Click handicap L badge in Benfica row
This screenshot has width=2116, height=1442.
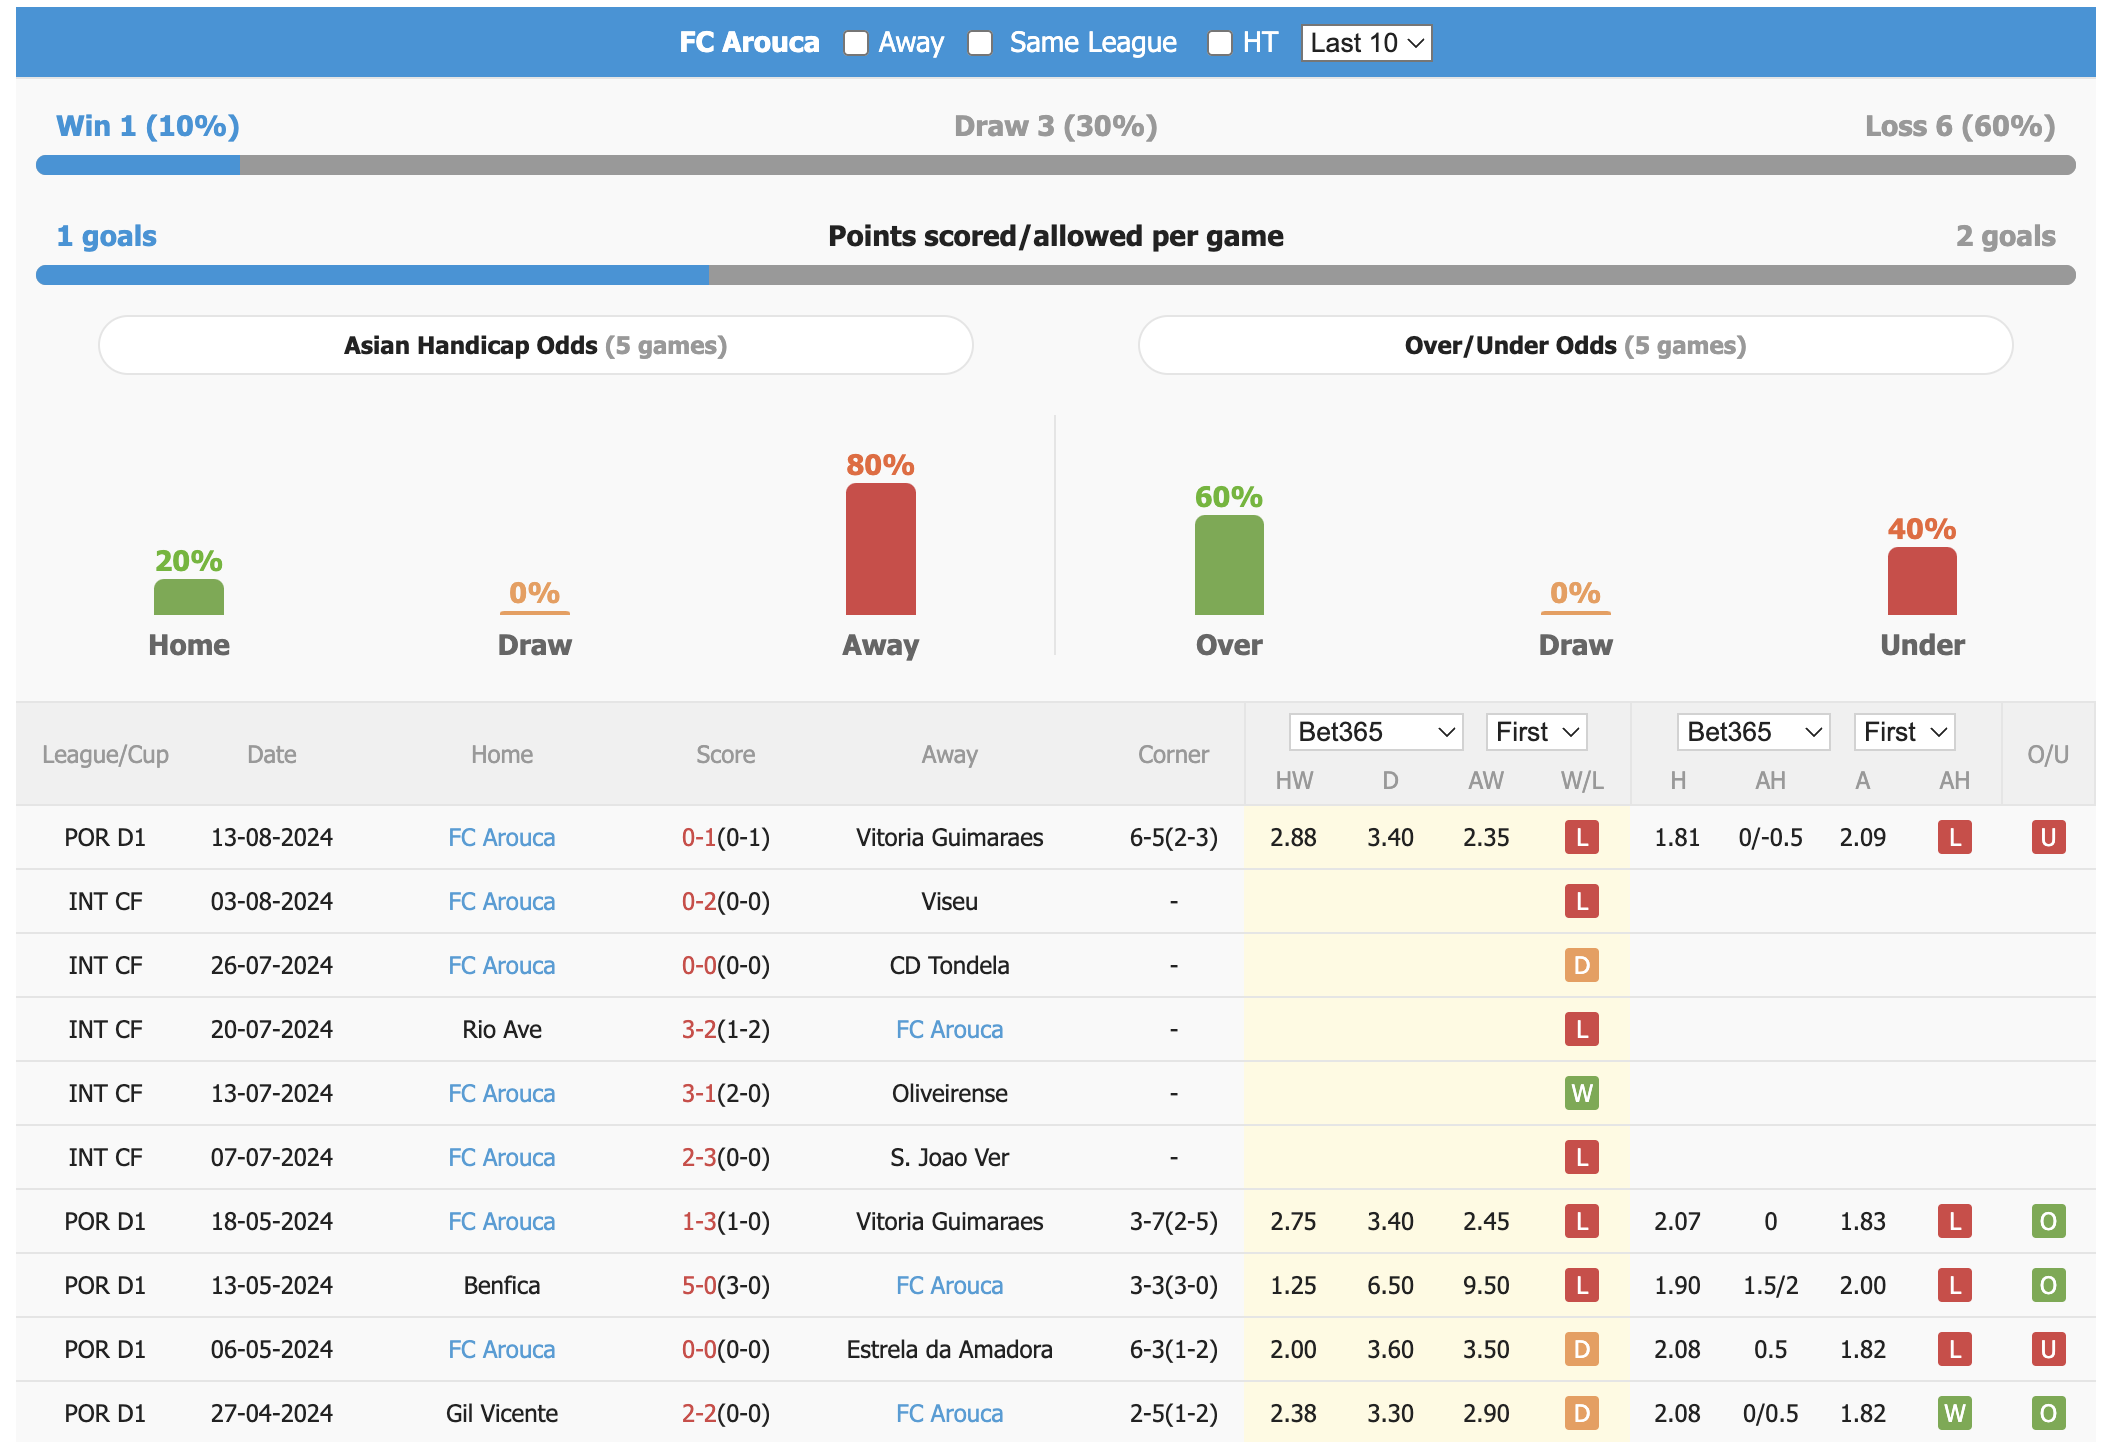pyautogui.click(x=1955, y=1285)
